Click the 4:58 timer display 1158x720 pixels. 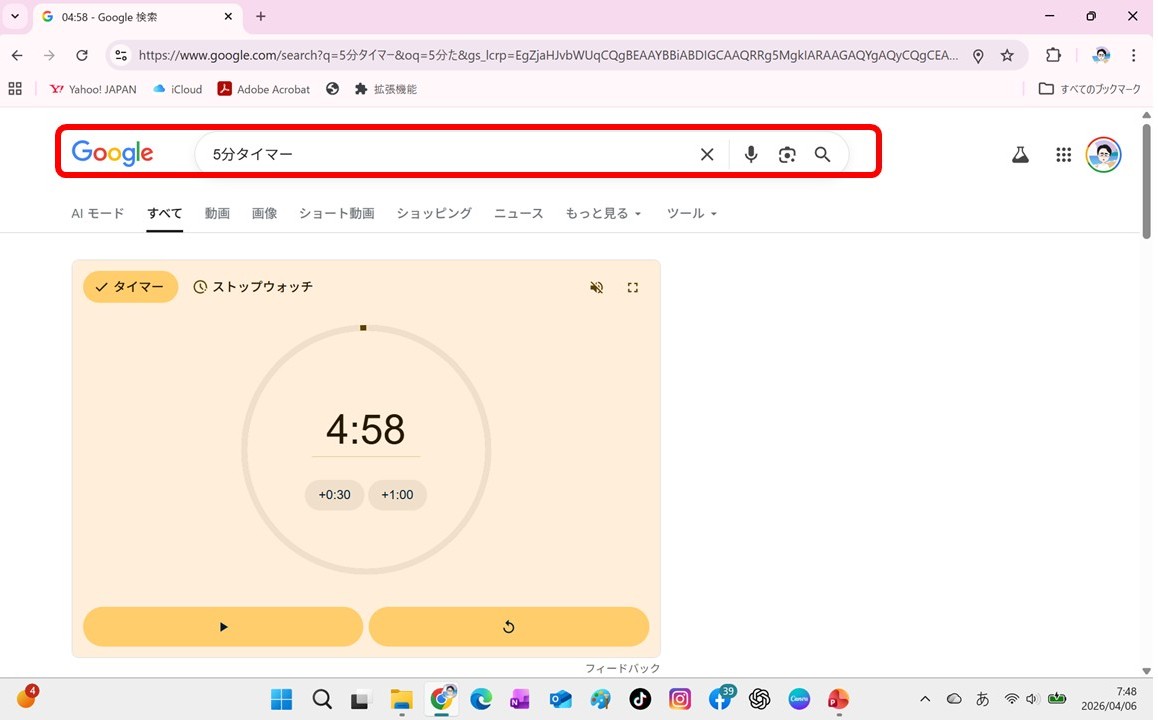click(365, 430)
